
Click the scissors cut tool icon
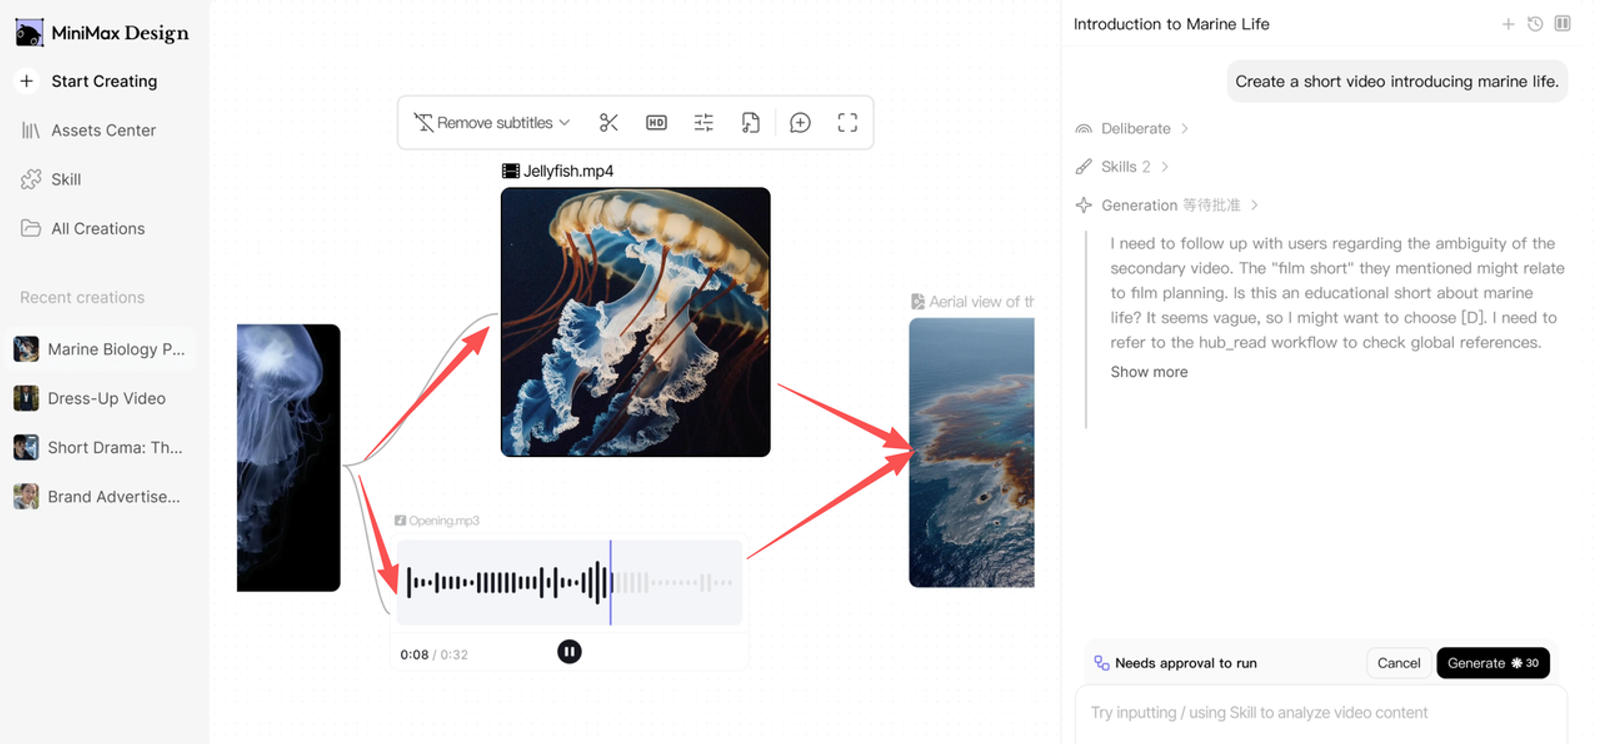click(608, 123)
